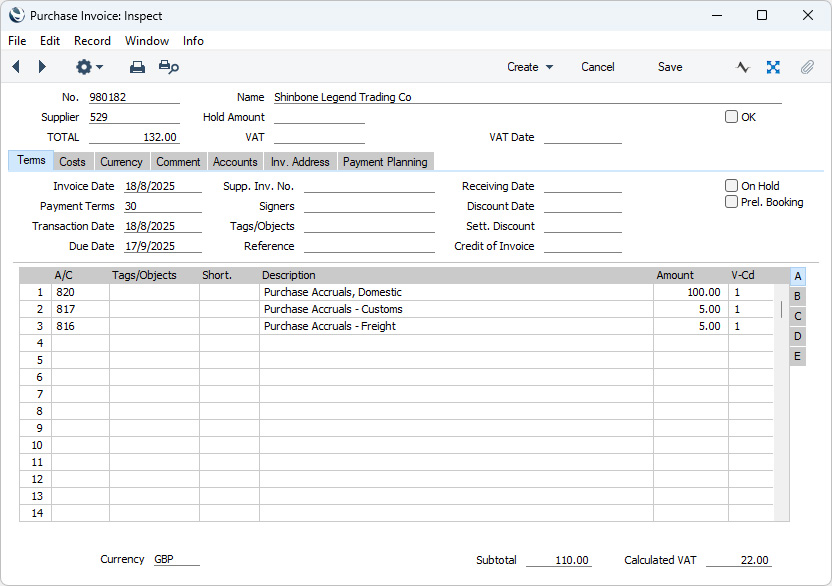Image resolution: width=832 pixels, height=586 pixels.
Task: Click the Due Date field 17/9/2025
Action: click(x=163, y=246)
